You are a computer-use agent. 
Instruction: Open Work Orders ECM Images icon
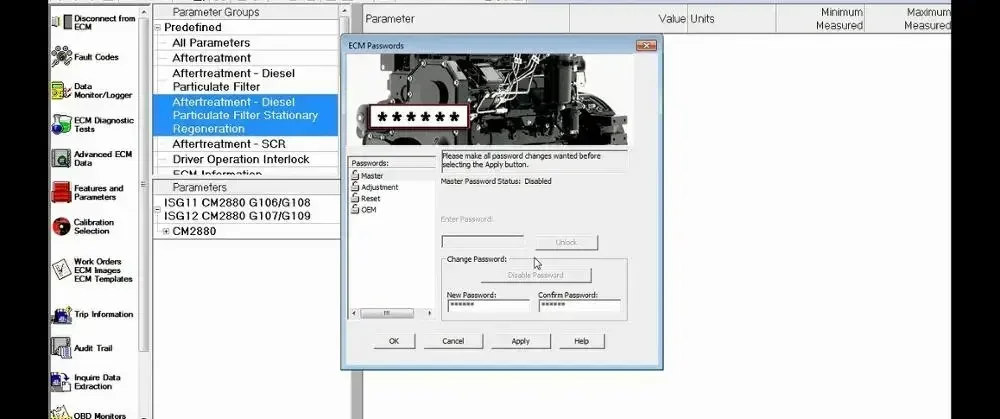pos(61,270)
